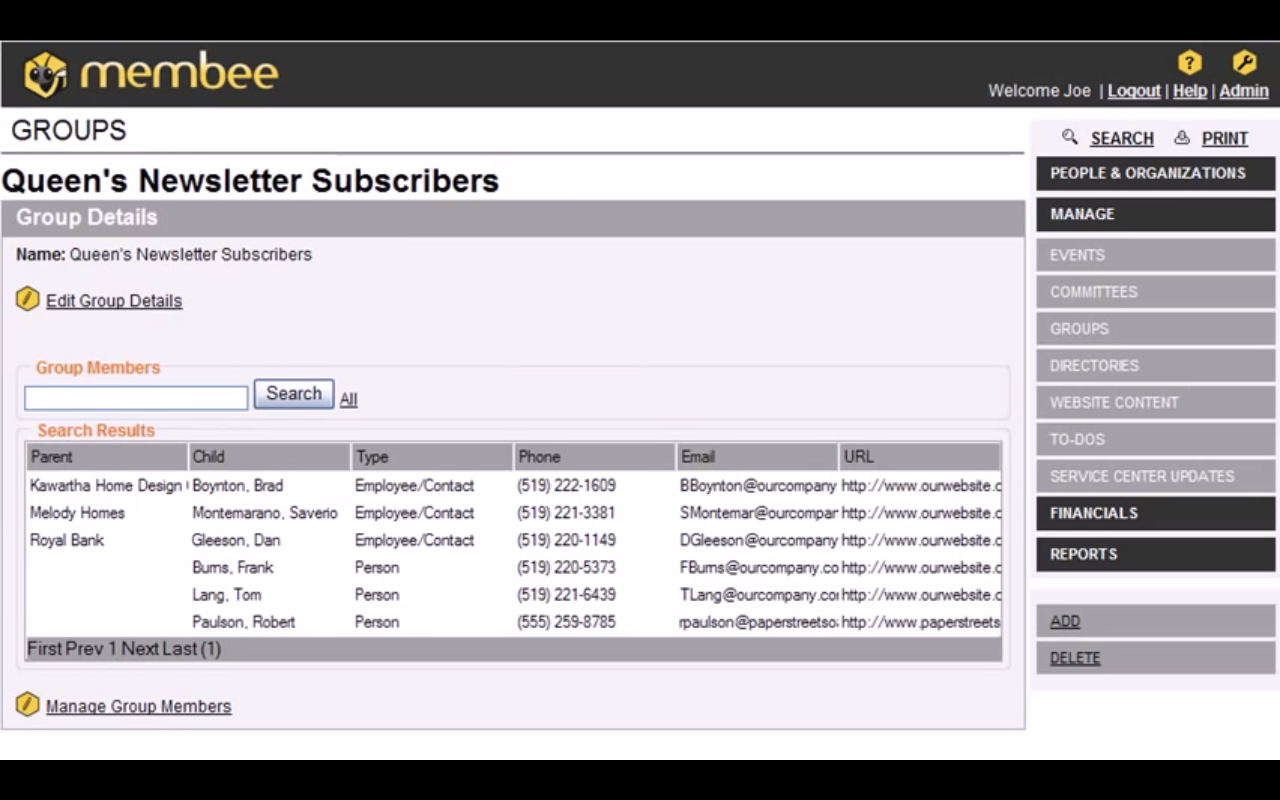Click the pencil icon beside Edit Group Details
The height and width of the screenshot is (800, 1280).
[x=28, y=298]
